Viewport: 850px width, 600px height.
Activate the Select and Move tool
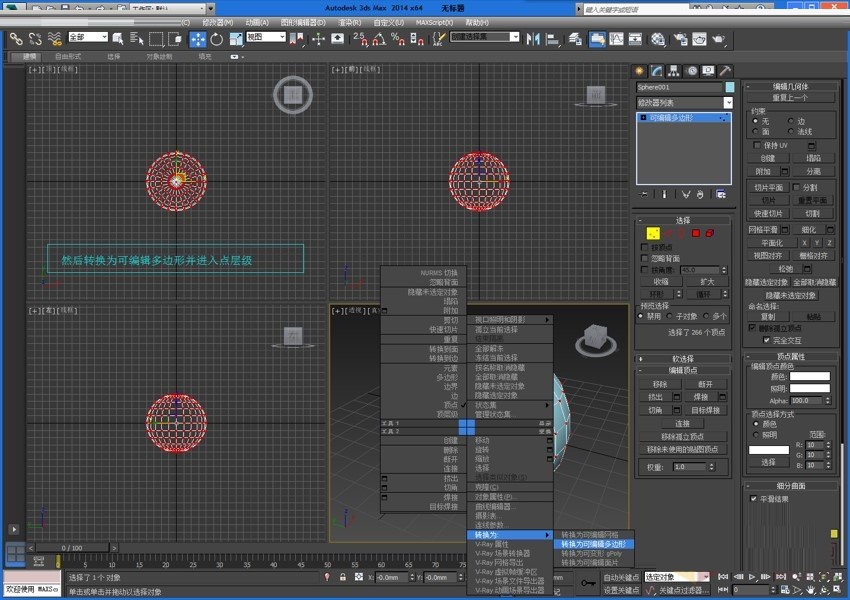197,39
